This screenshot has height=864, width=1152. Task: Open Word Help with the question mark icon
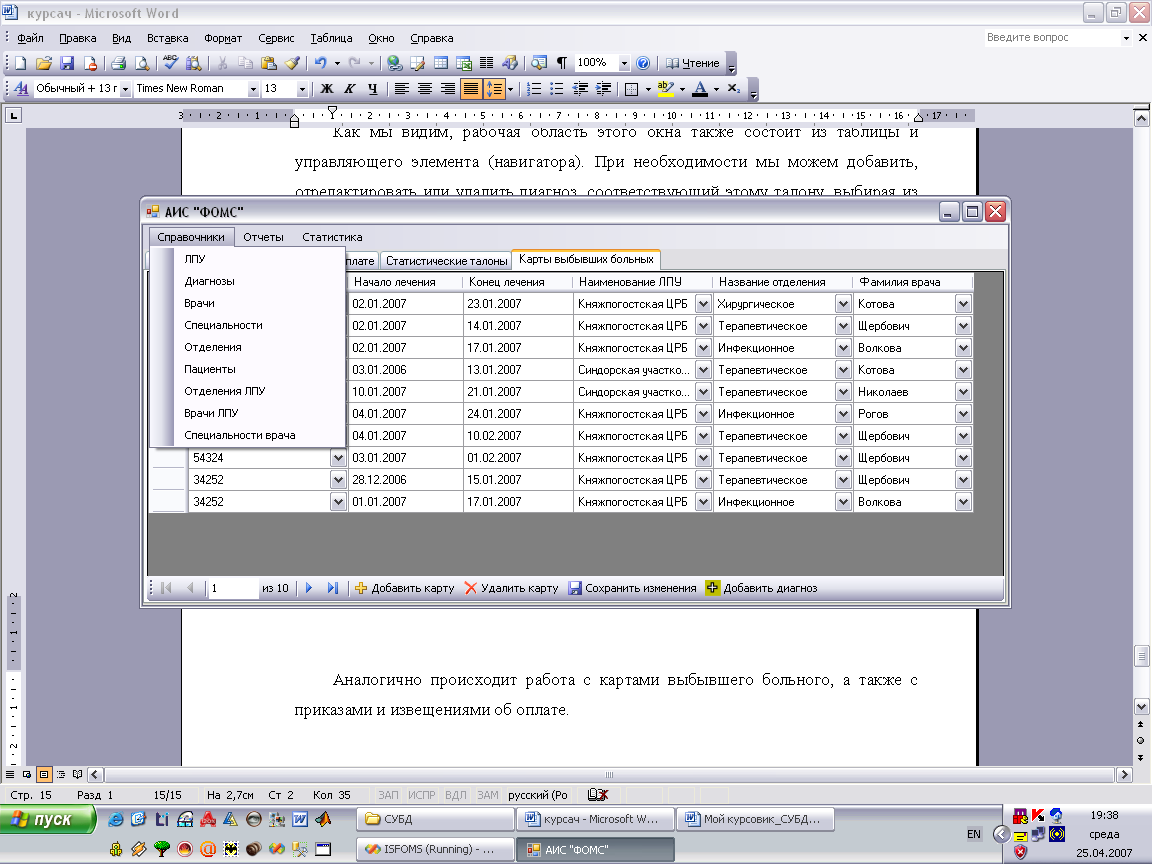pyautogui.click(x=643, y=63)
